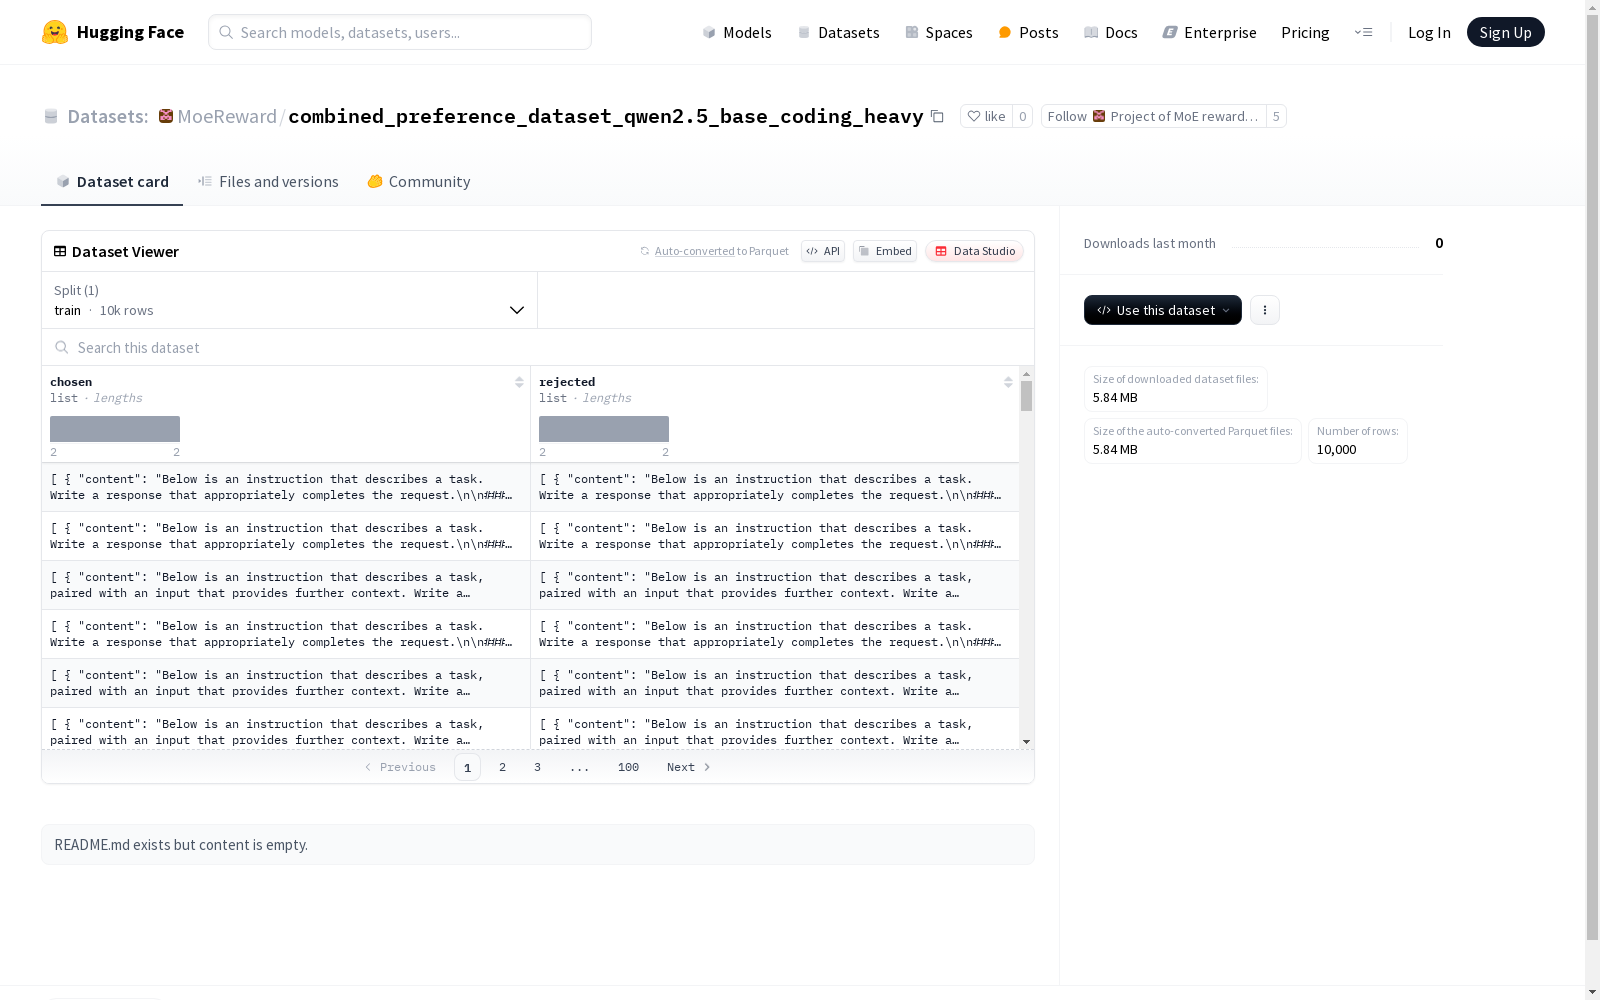The width and height of the screenshot is (1600, 1000).
Task: Go to page 3 of the dataset
Action: [537, 767]
